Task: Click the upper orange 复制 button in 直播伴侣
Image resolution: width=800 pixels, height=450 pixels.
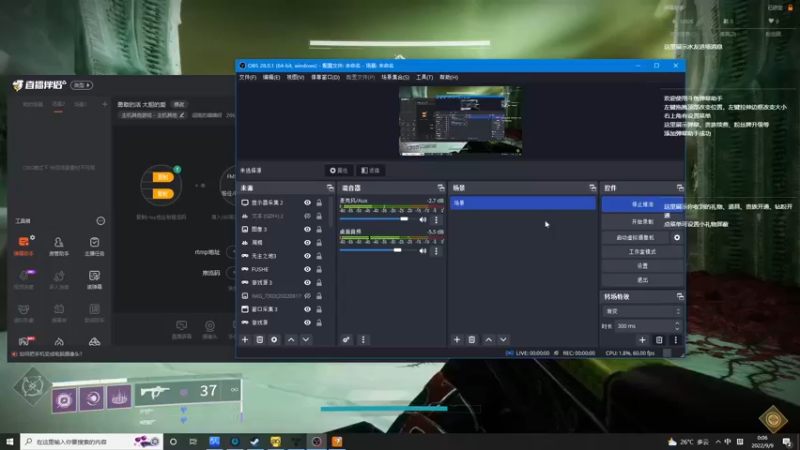Action: (163, 177)
